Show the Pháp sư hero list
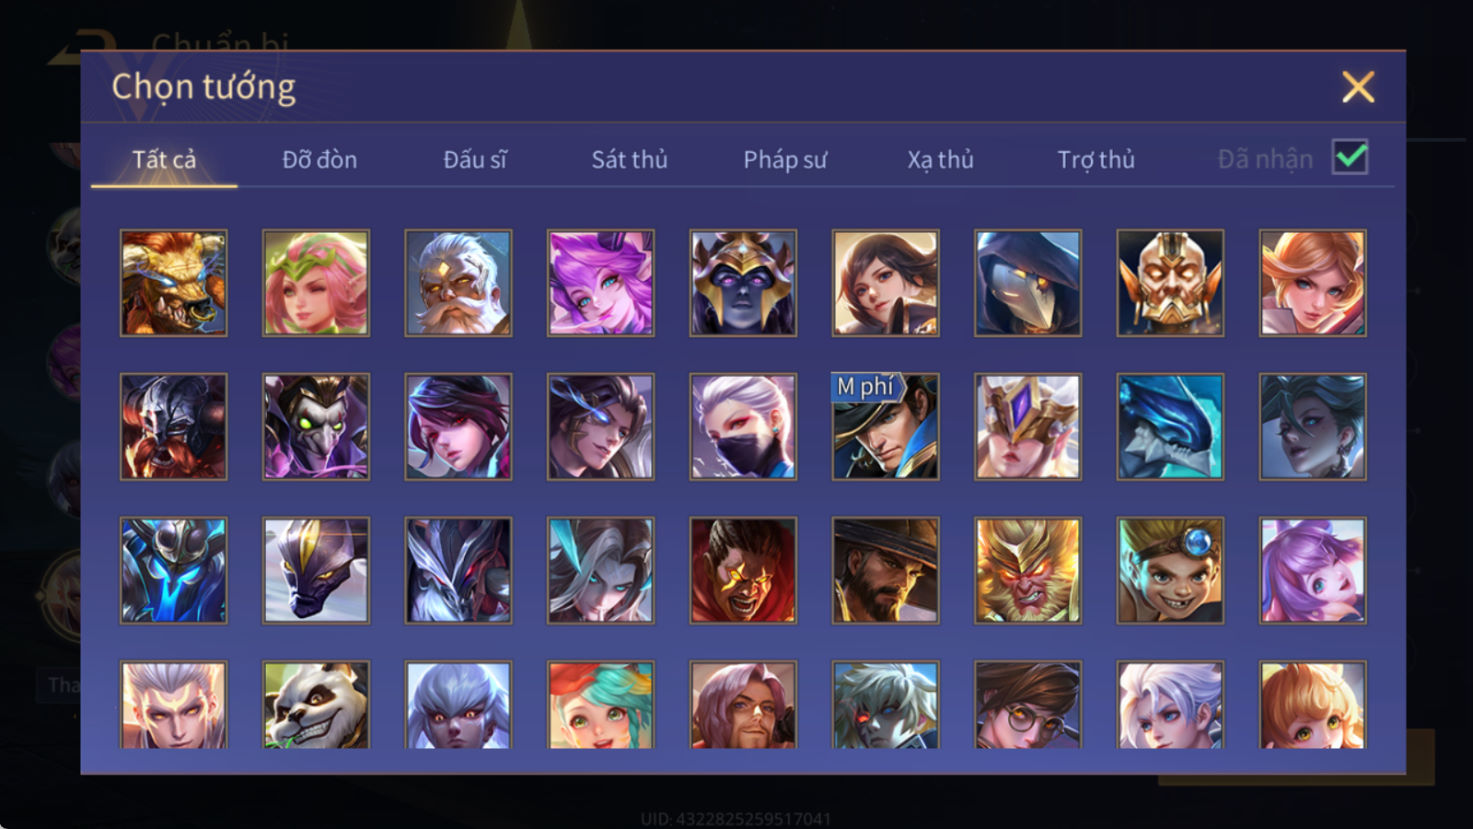Image resolution: width=1473 pixels, height=829 pixels. coord(785,160)
